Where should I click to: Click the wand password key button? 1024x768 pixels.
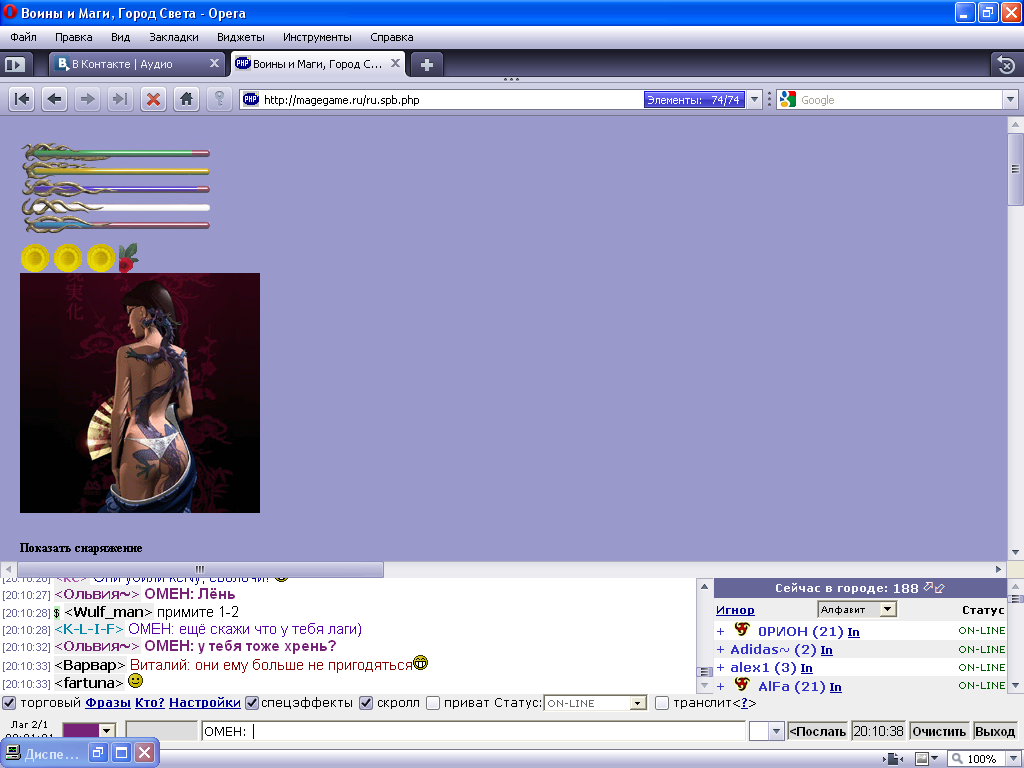pyautogui.click(x=219, y=99)
